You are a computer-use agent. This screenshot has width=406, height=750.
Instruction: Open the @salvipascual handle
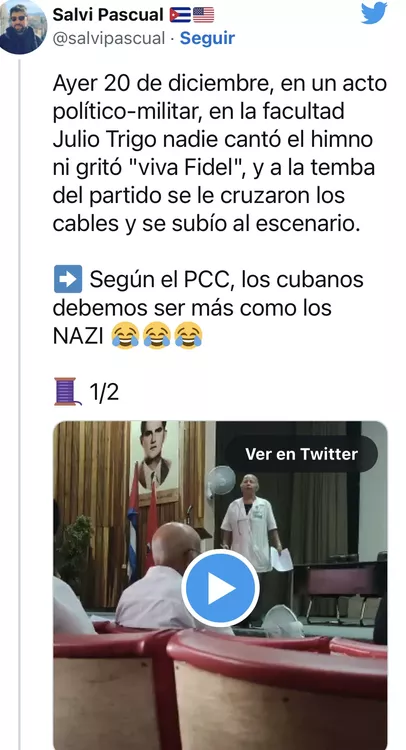click(x=109, y=38)
